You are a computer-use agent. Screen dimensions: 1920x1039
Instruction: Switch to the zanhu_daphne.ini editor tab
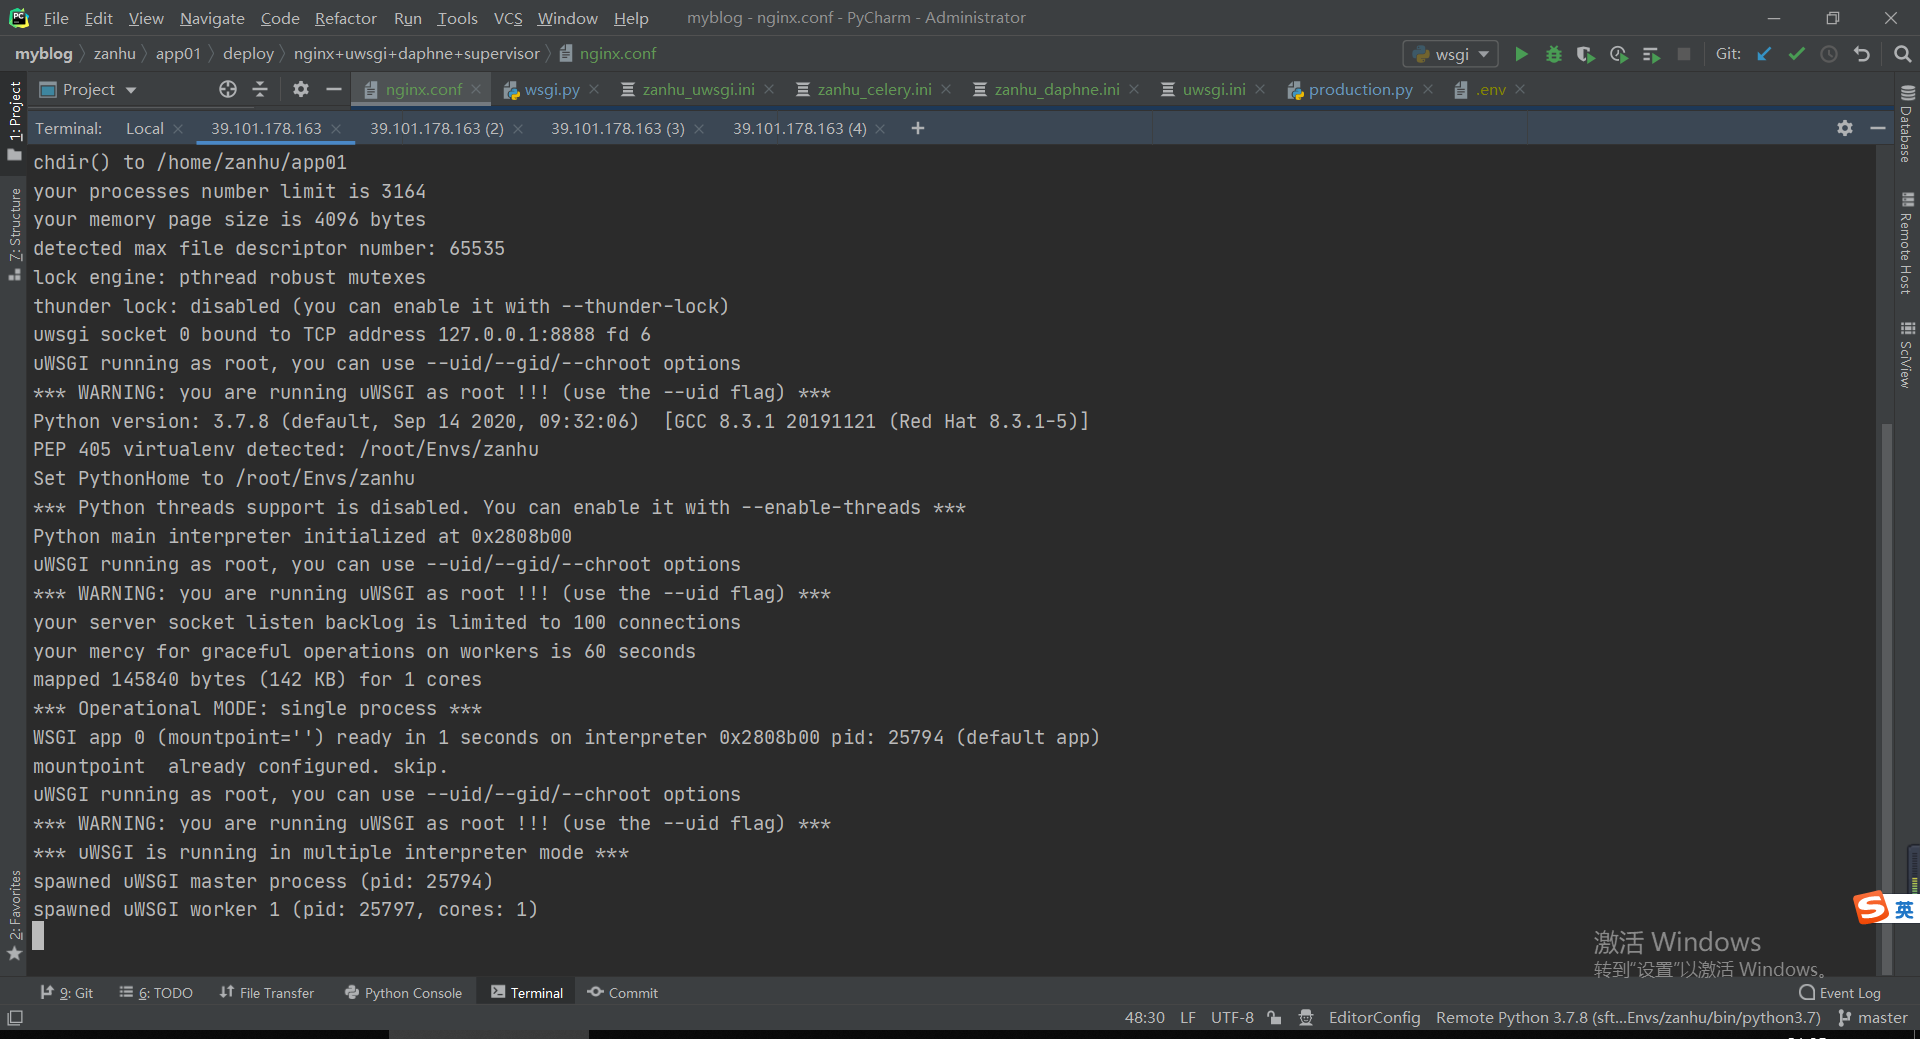coord(1057,89)
